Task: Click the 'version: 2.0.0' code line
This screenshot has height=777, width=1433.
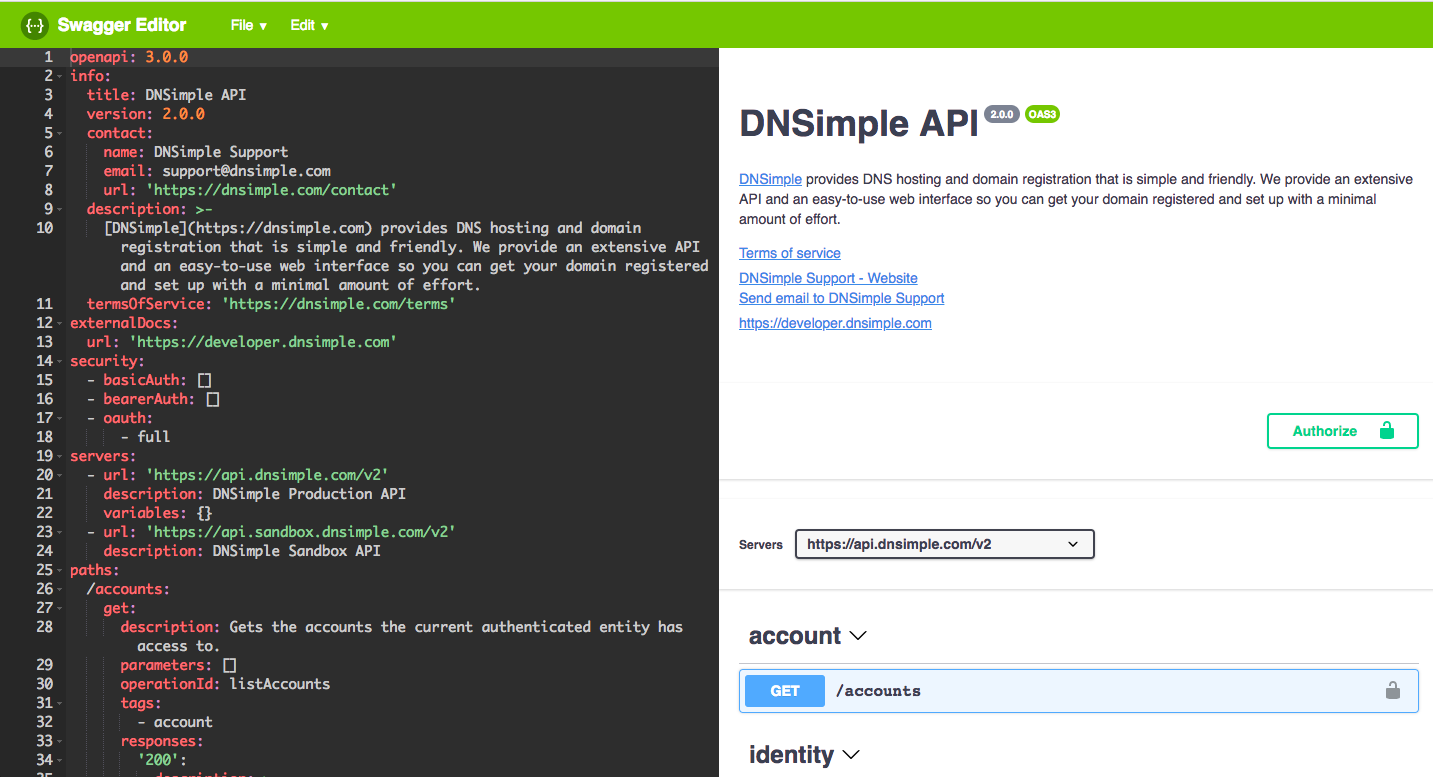Action: [x=146, y=114]
